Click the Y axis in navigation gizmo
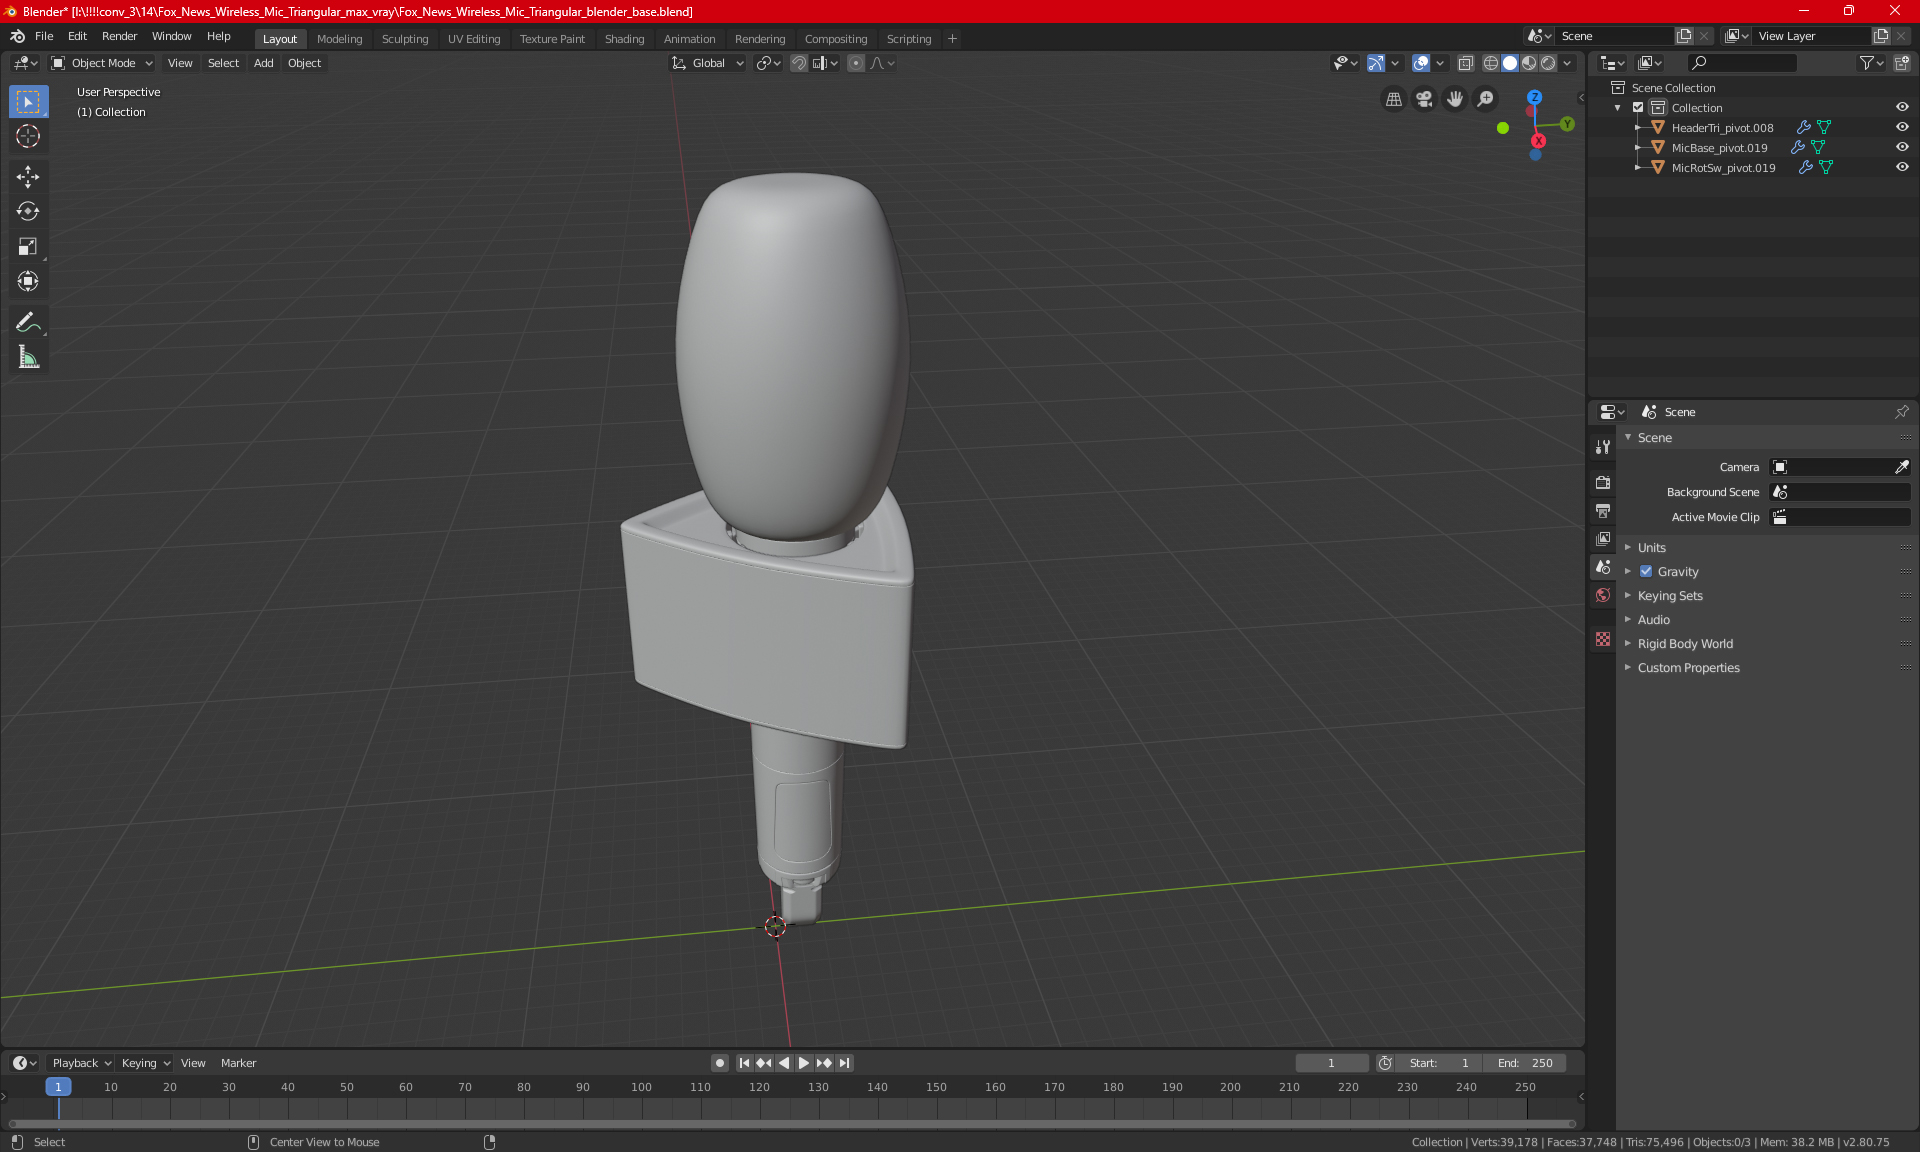Screen dimensions: 1920x1152 pos(1567,124)
